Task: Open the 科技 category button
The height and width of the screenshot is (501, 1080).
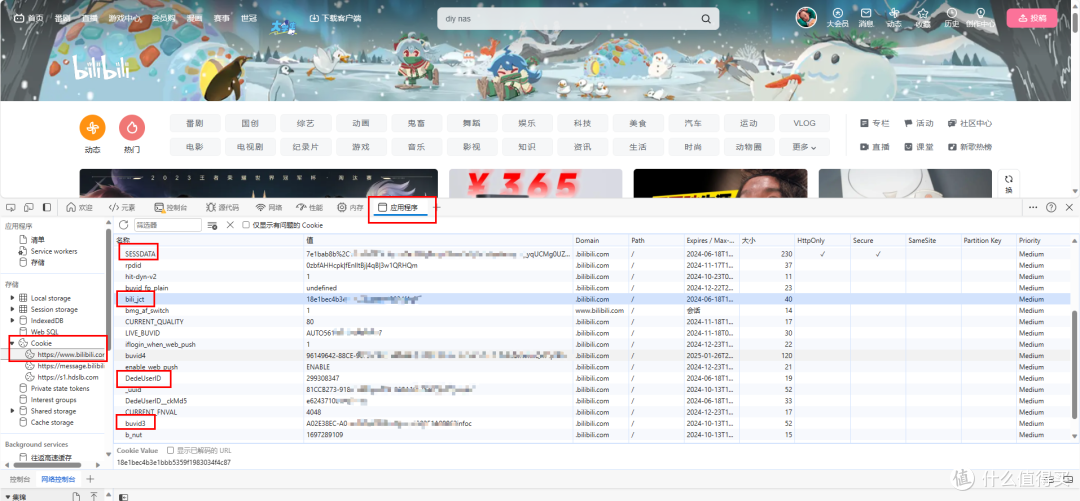Action: [583, 123]
